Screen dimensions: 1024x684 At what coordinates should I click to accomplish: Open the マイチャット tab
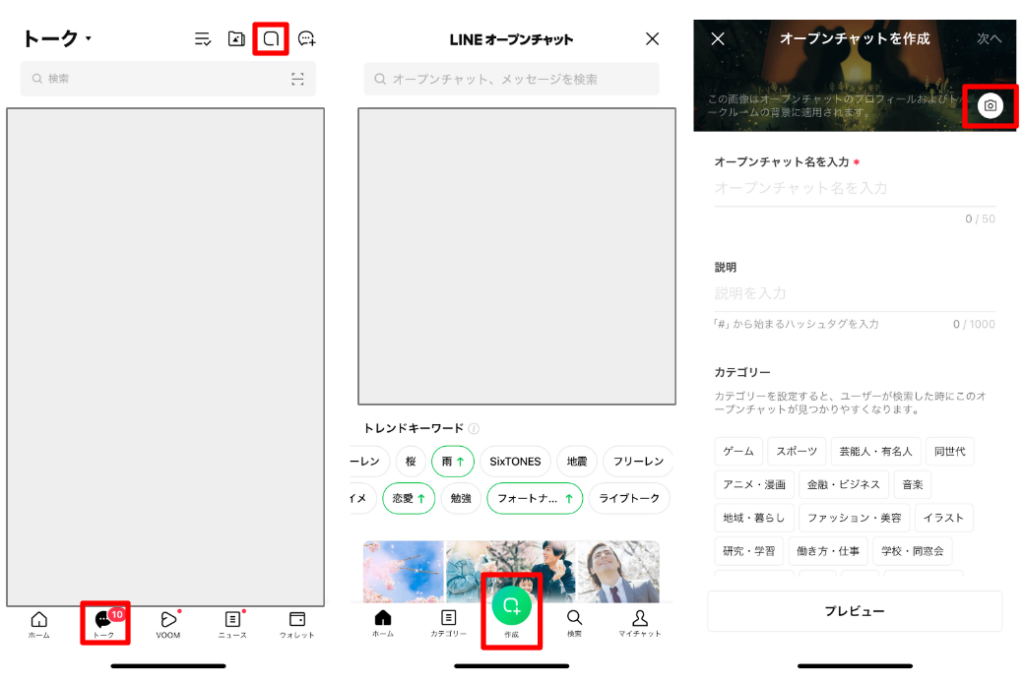click(640, 624)
